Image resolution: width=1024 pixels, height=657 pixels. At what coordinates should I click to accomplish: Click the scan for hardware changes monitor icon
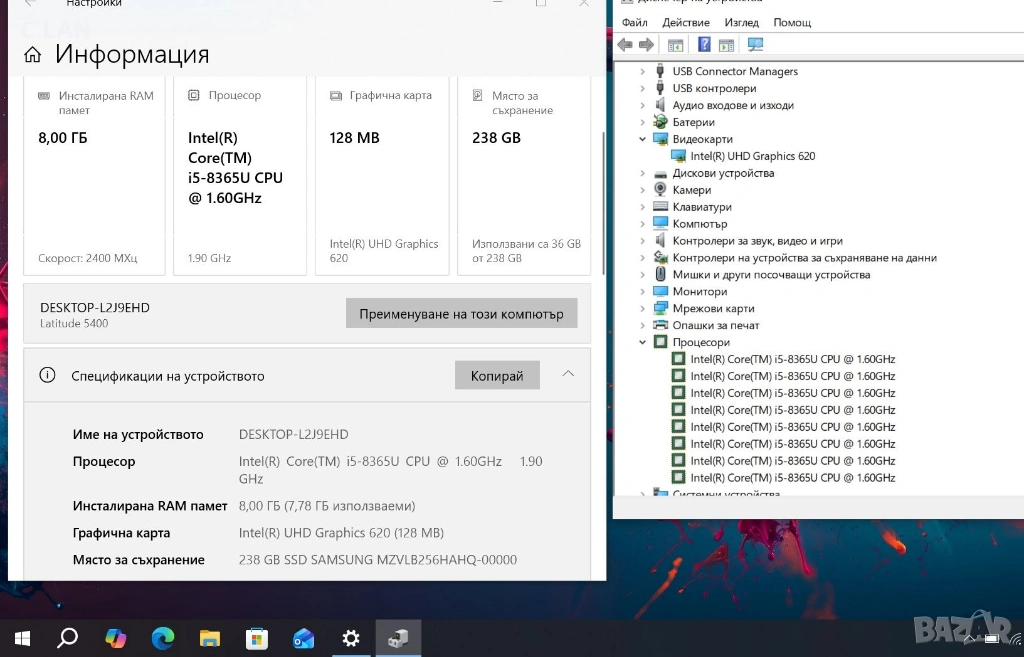[755, 45]
